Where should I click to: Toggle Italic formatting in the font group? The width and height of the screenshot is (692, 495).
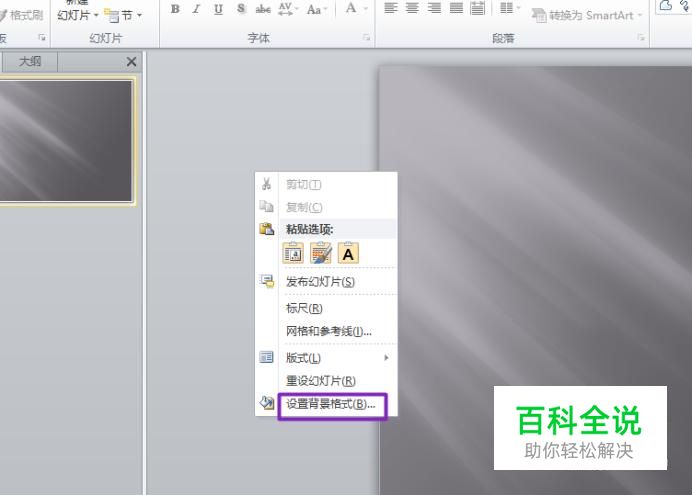[x=196, y=9]
